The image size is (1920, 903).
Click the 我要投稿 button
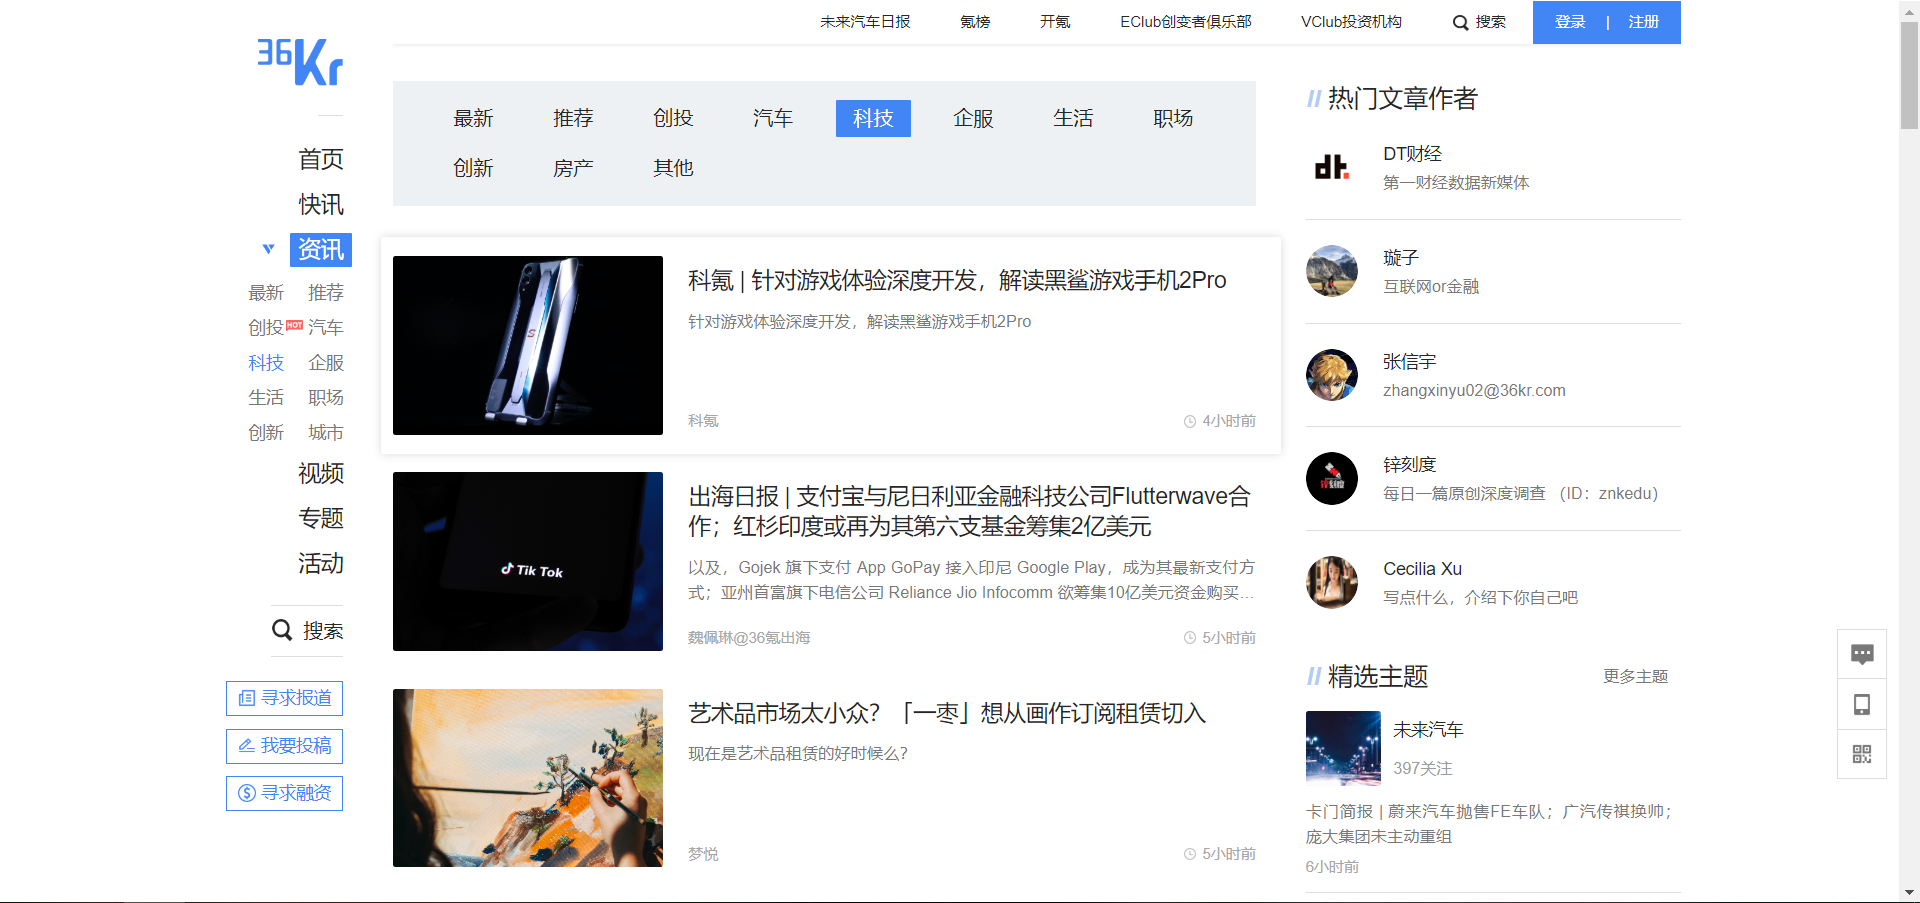coord(285,746)
